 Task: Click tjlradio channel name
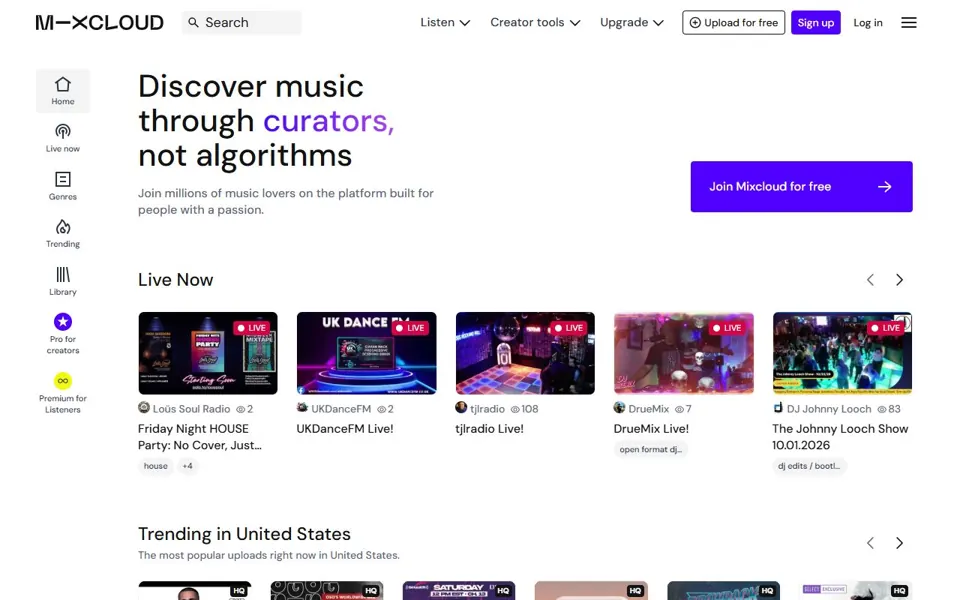[x=487, y=409]
